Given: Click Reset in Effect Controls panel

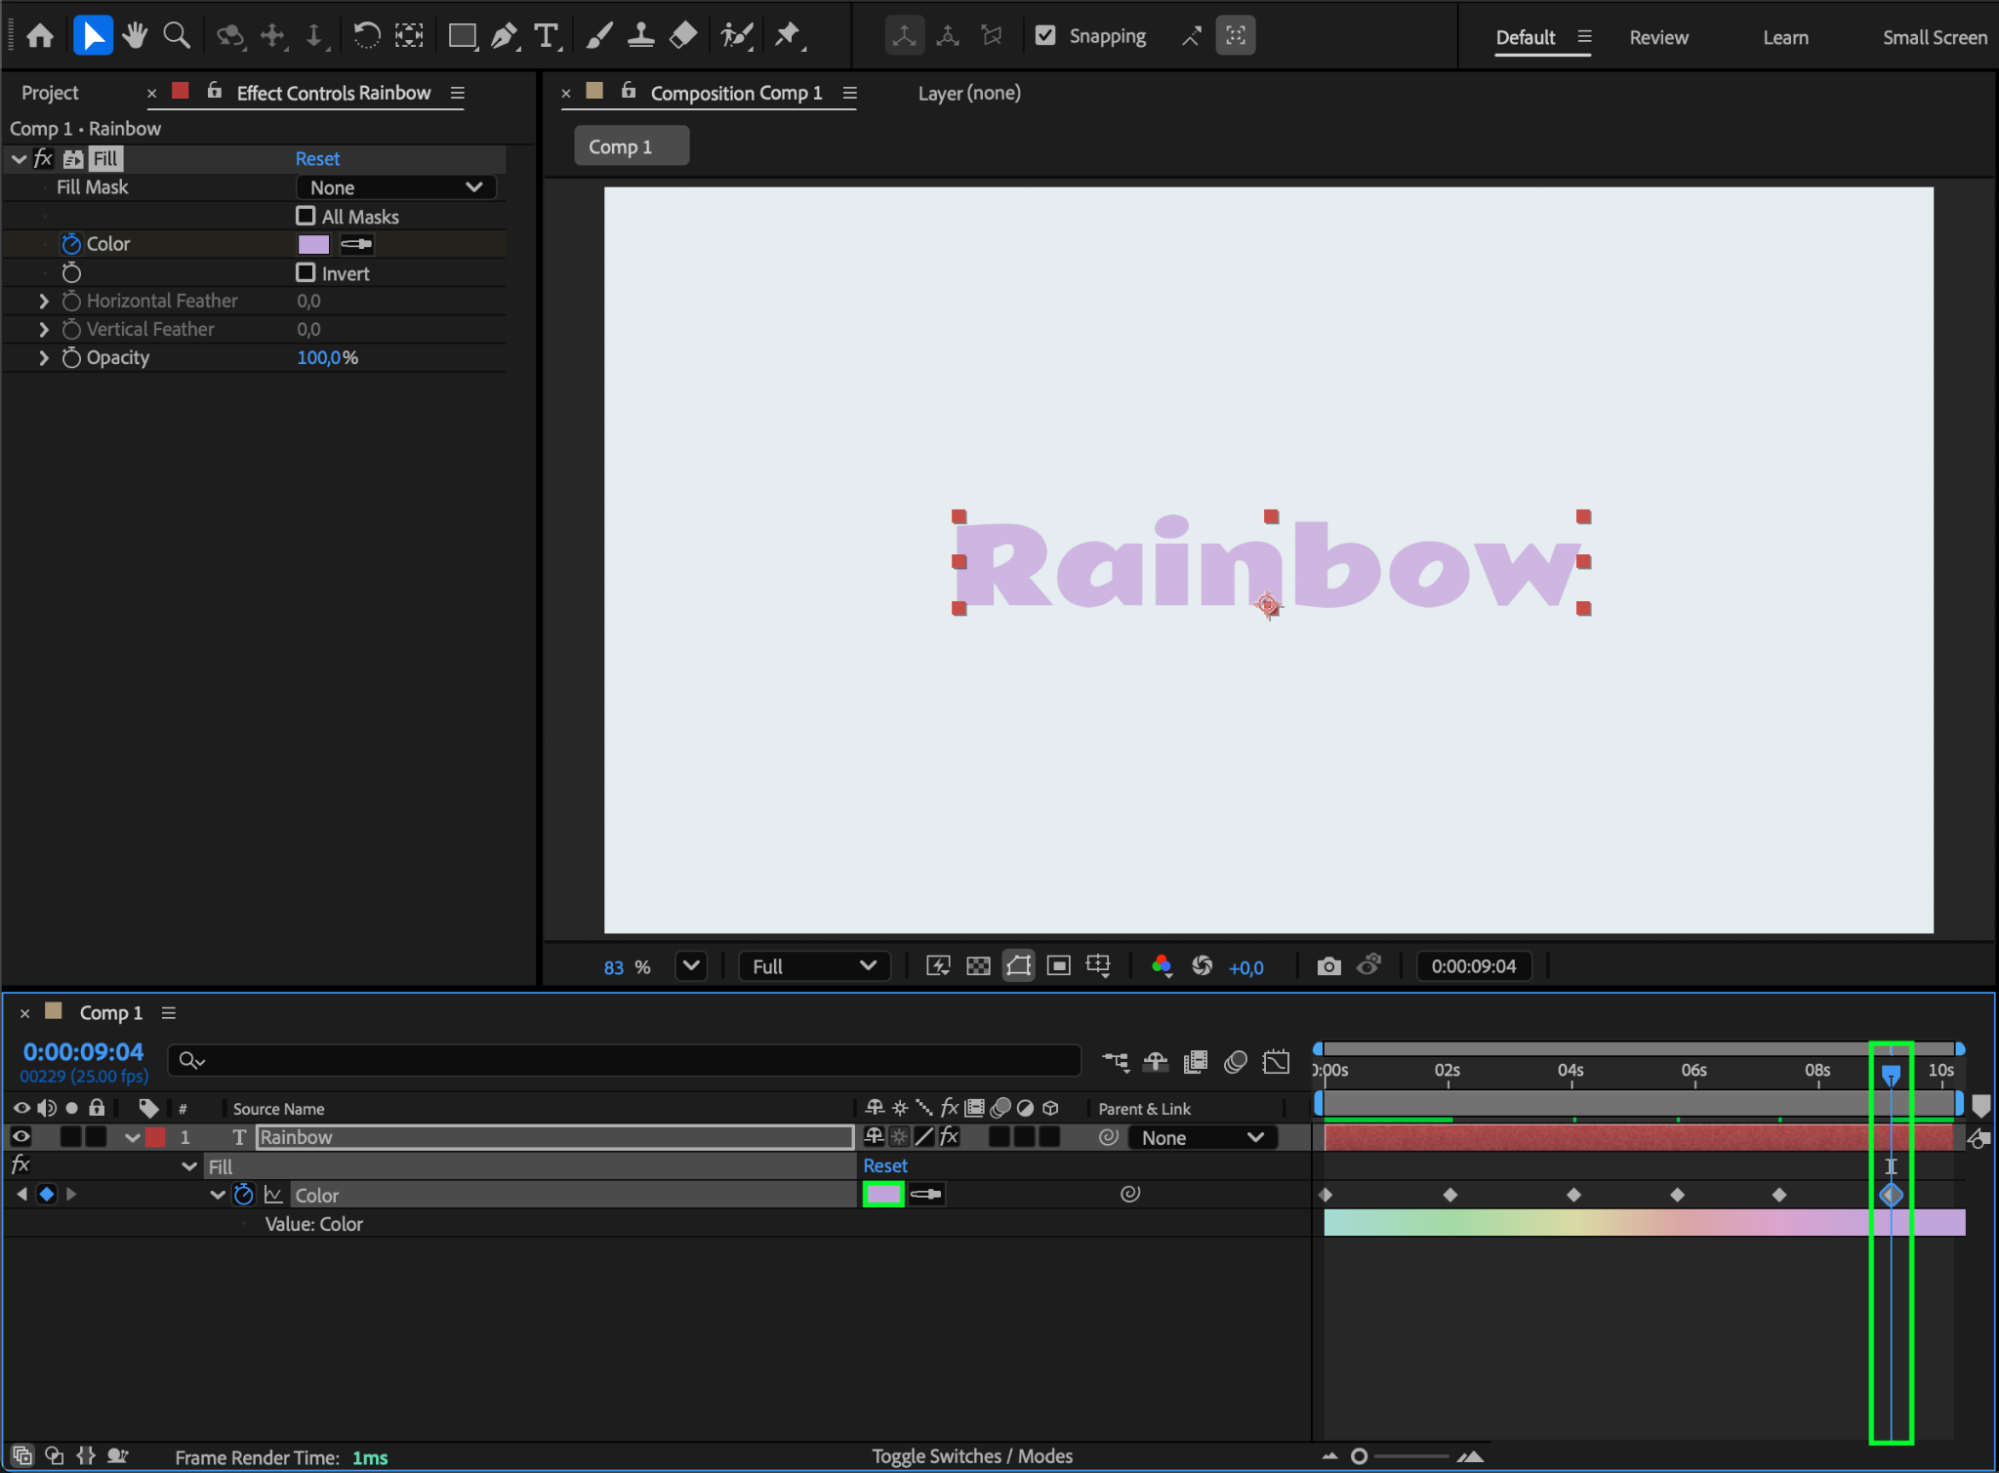Looking at the screenshot, I should [x=317, y=159].
